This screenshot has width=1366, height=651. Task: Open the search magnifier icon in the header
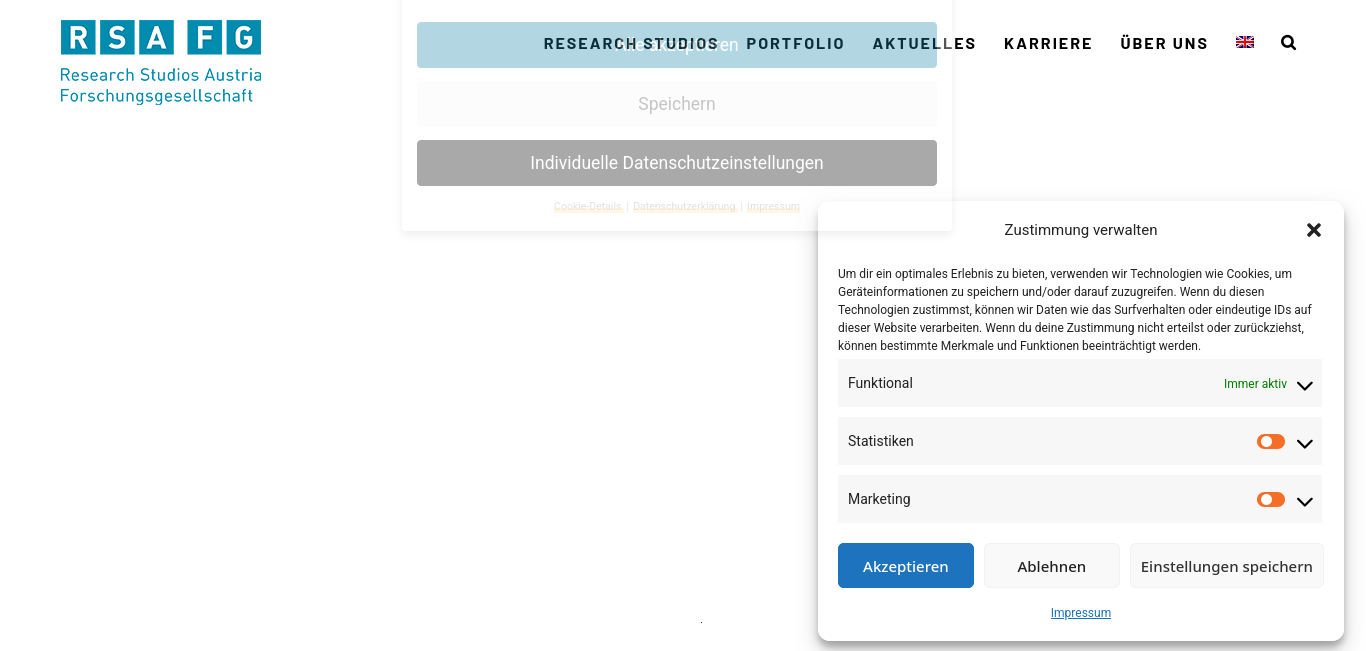pyautogui.click(x=1288, y=43)
